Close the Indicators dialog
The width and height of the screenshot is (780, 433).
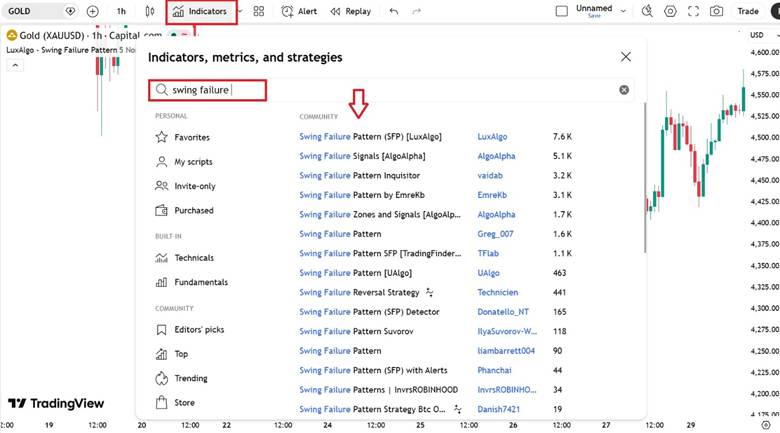click(x=626, y=57)
